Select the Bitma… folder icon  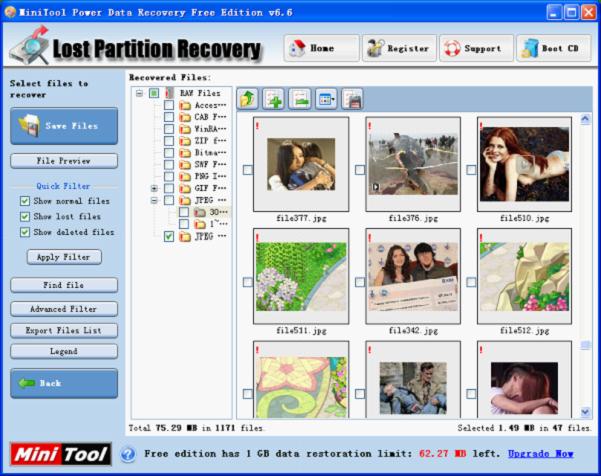pyautogui.click(x=185, y=153)
